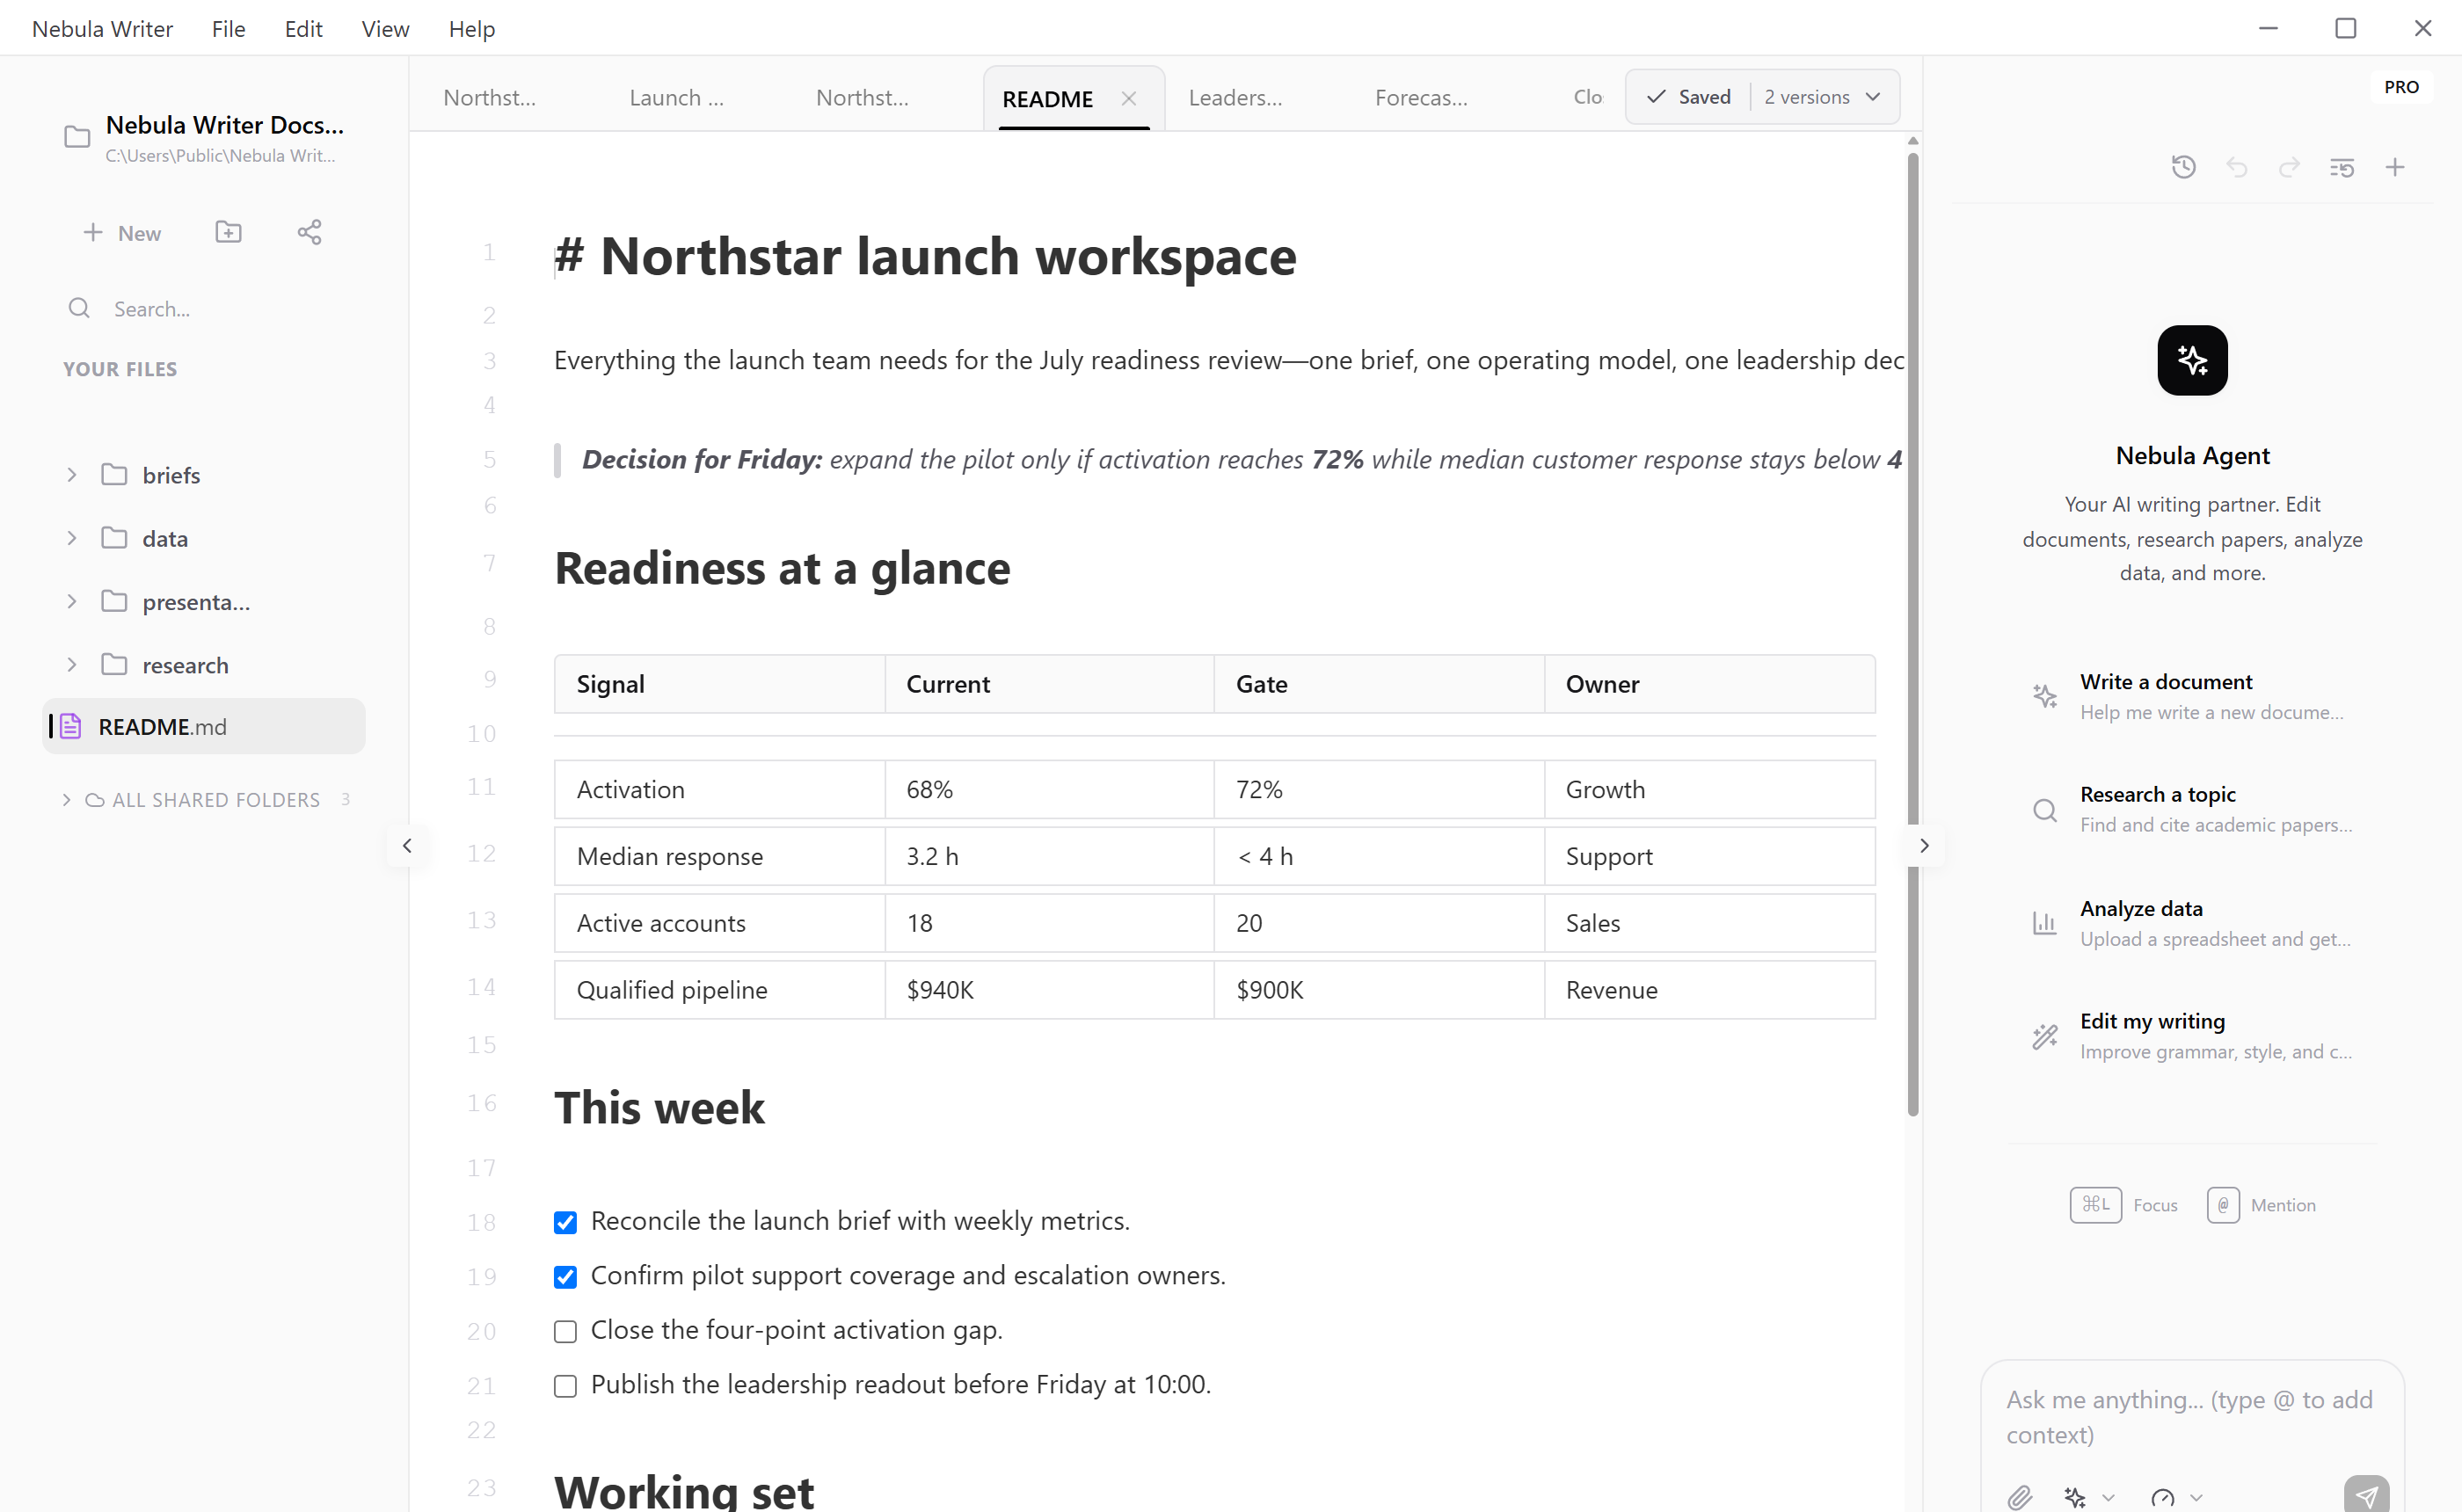
Task: Click the Edit my writing wand icon
Action: pyautogui.click(x=2044, y=1036)
